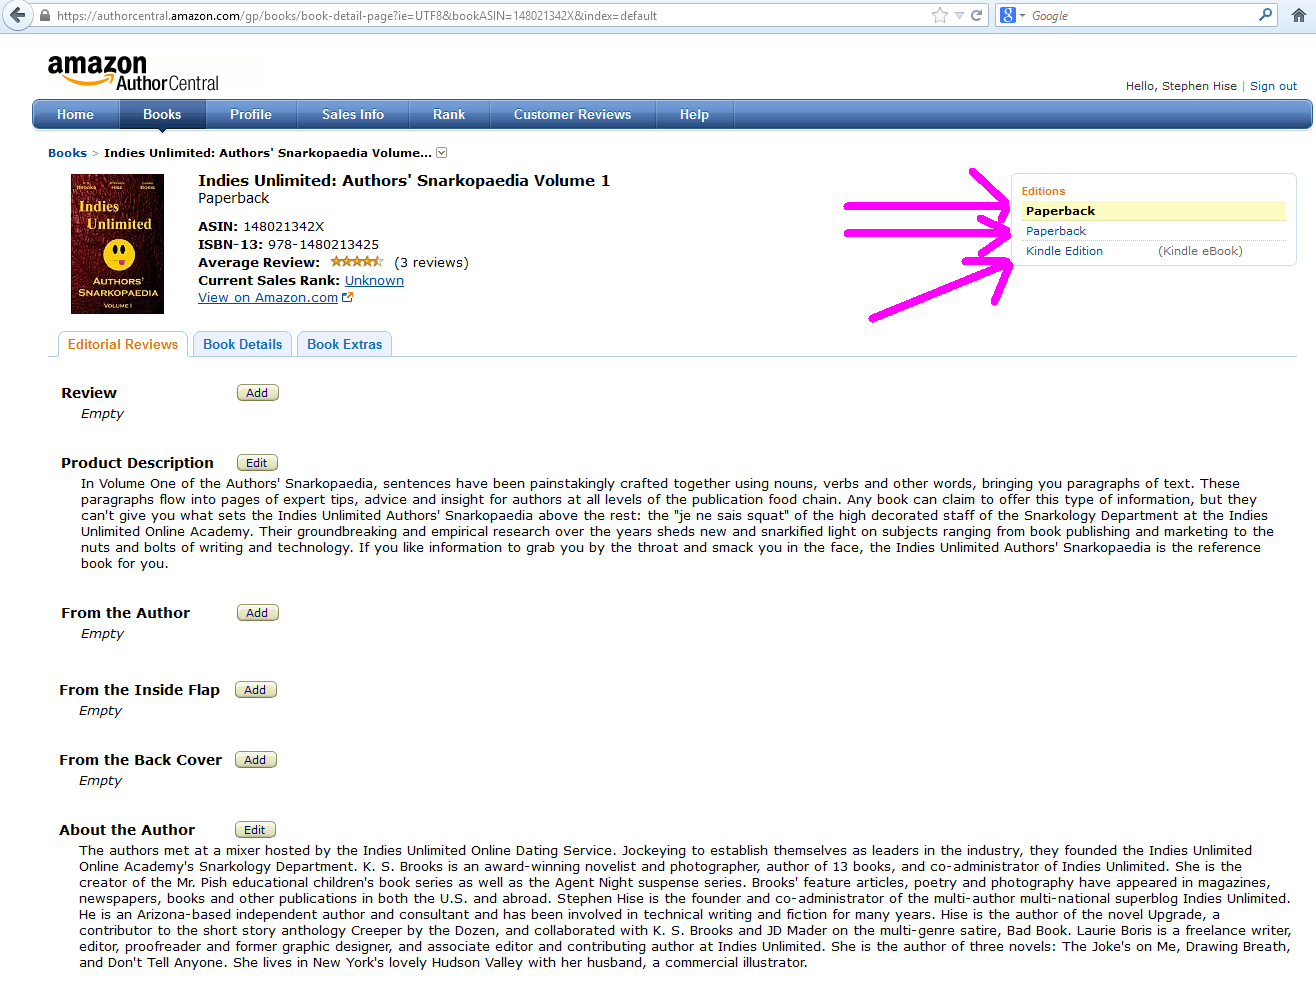Add a Review entry
The height and width of the screenshot is (985, 1316).
[x=257, y=393]
